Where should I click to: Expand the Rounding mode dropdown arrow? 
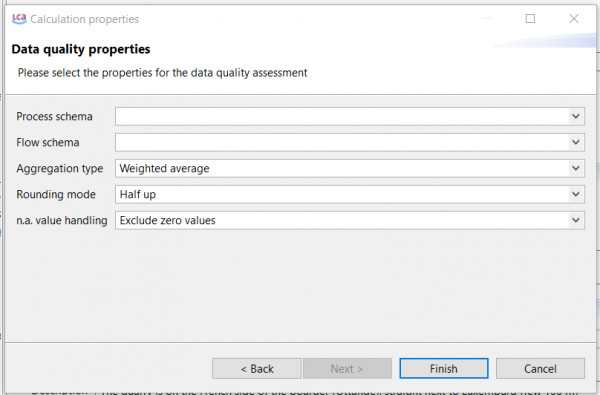pos(576,194)
